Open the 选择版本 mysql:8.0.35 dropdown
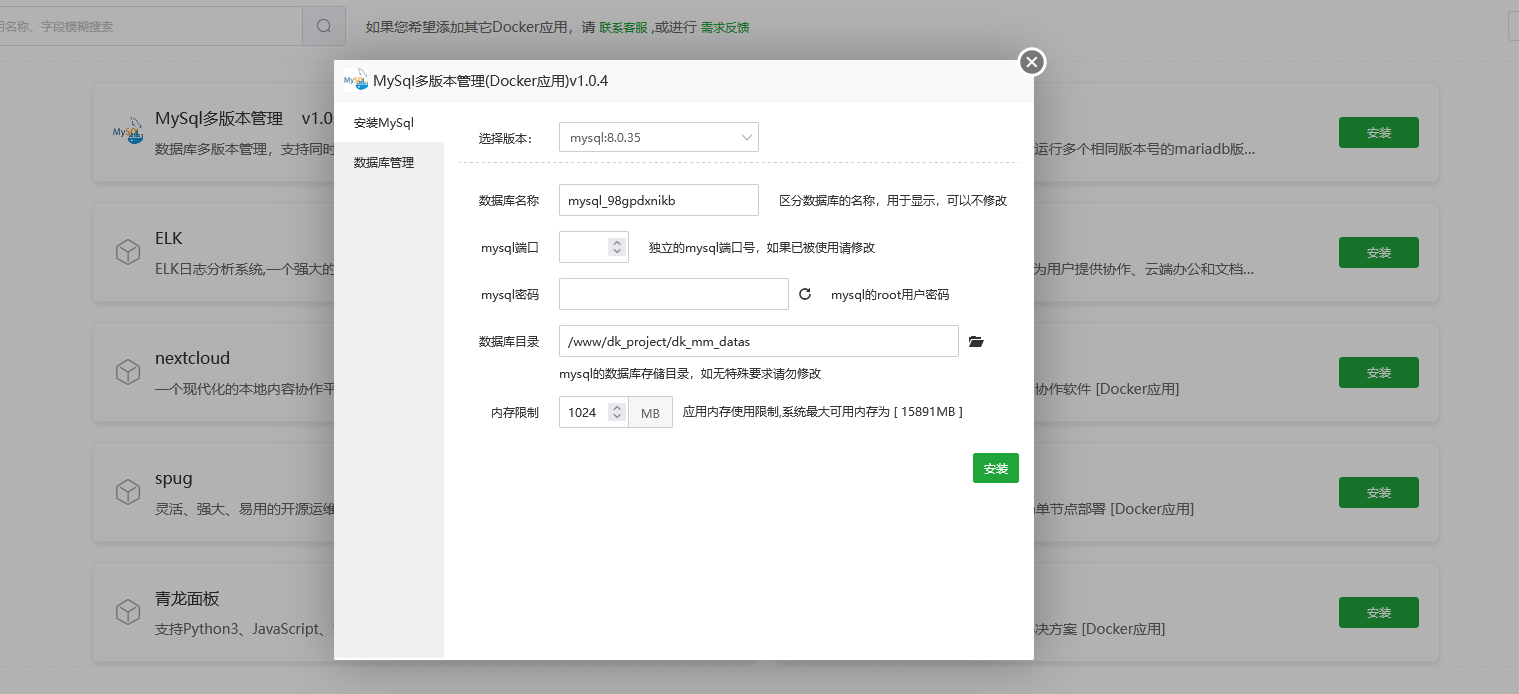This screenshot has width=1519, height=694. (x=659, y=137)
